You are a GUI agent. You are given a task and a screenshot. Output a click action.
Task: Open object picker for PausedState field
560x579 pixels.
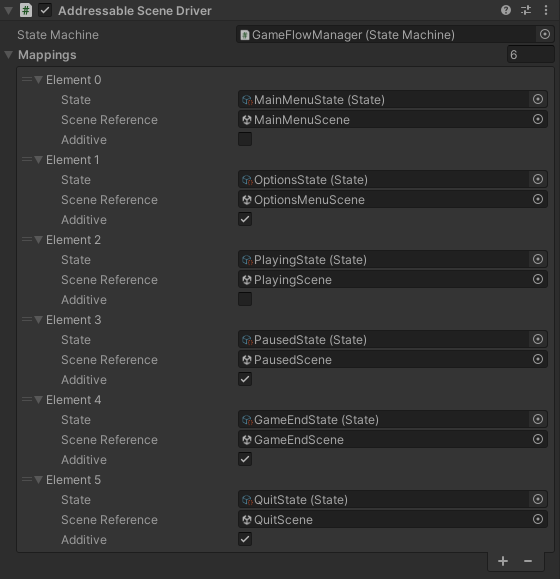click(x=538, y=339)
